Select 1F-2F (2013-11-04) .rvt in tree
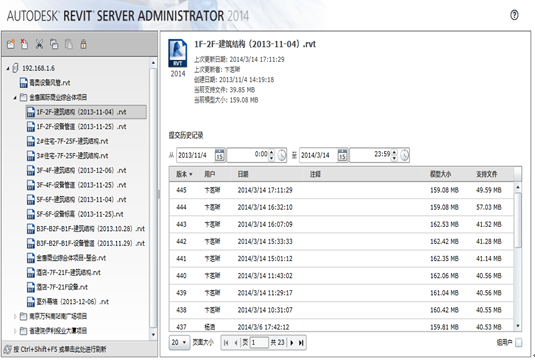The height and width of the screenshot is (361, 535). [x=86, y=112]
